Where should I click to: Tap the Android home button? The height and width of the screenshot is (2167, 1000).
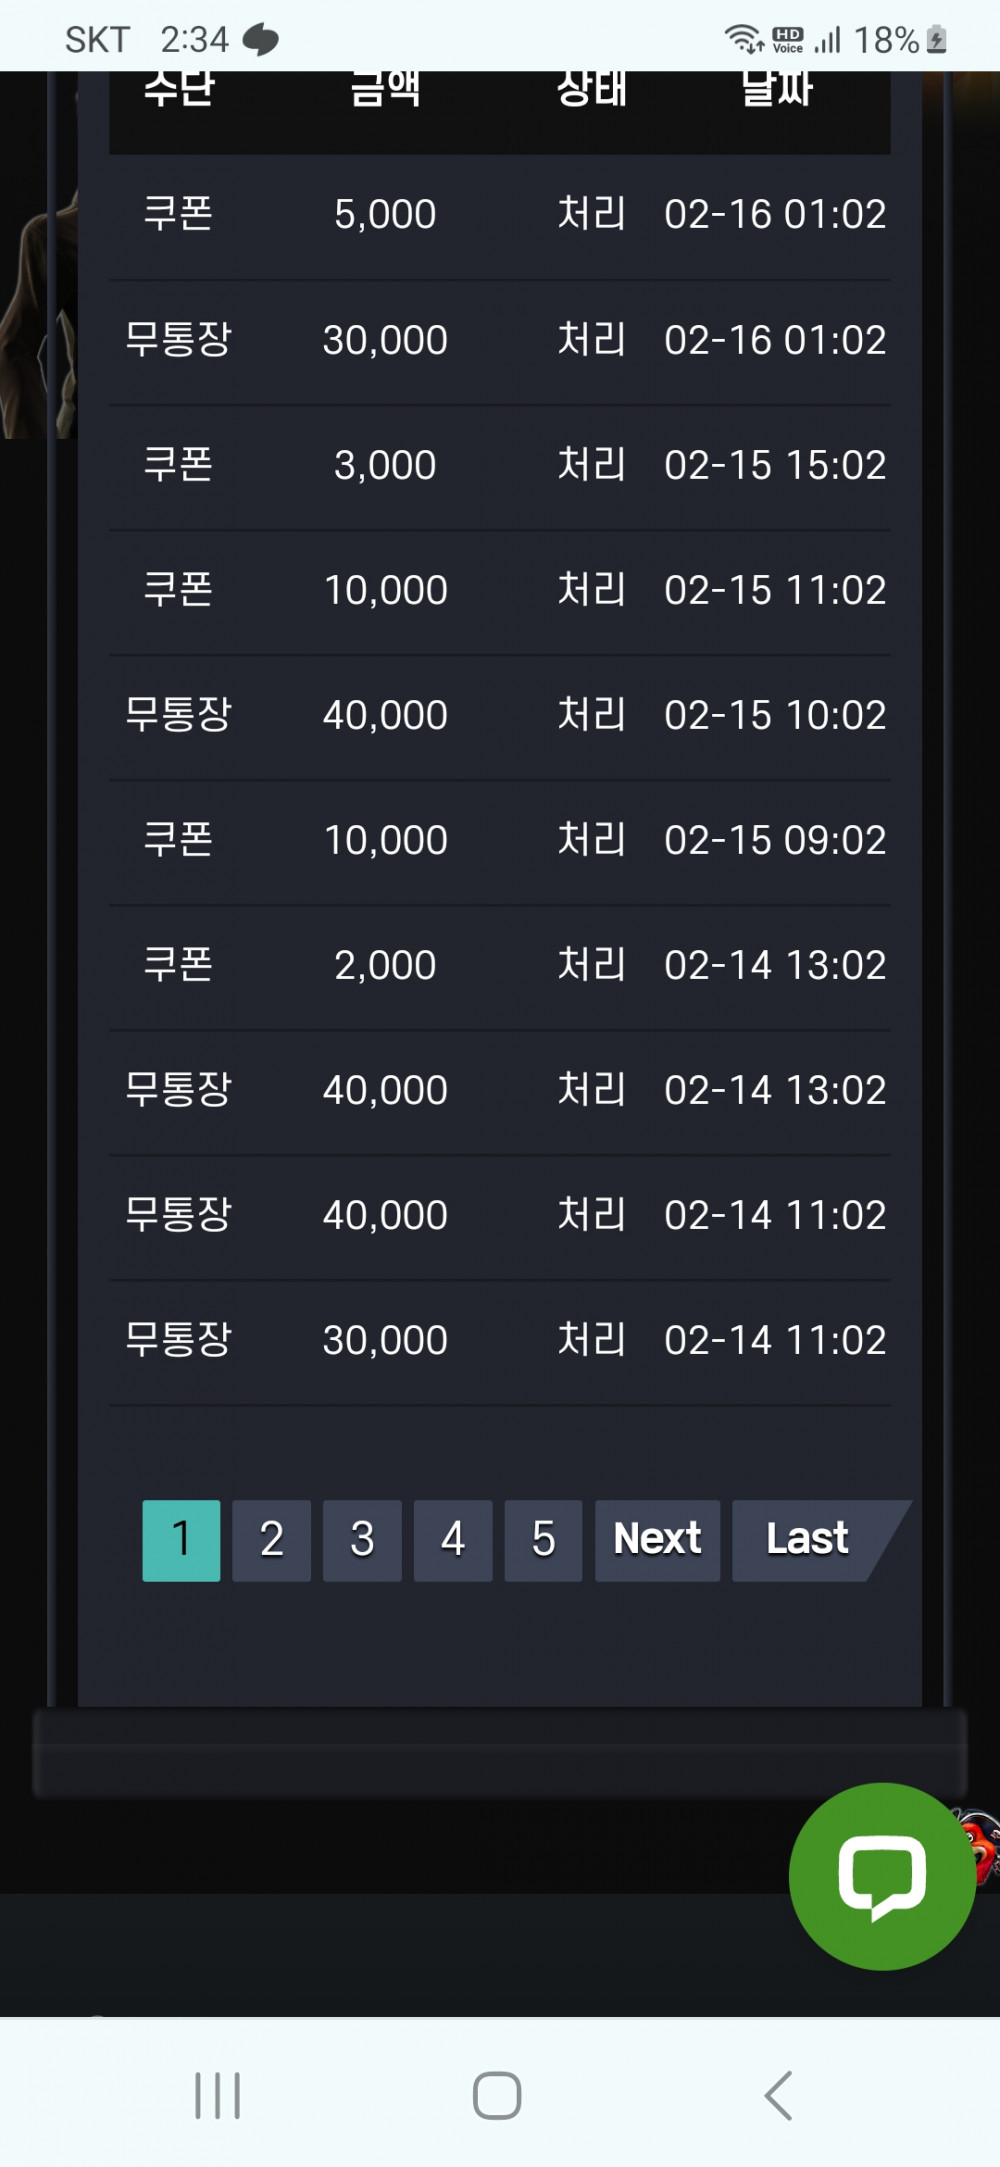pyautogui.click(x=497, y=2095)
